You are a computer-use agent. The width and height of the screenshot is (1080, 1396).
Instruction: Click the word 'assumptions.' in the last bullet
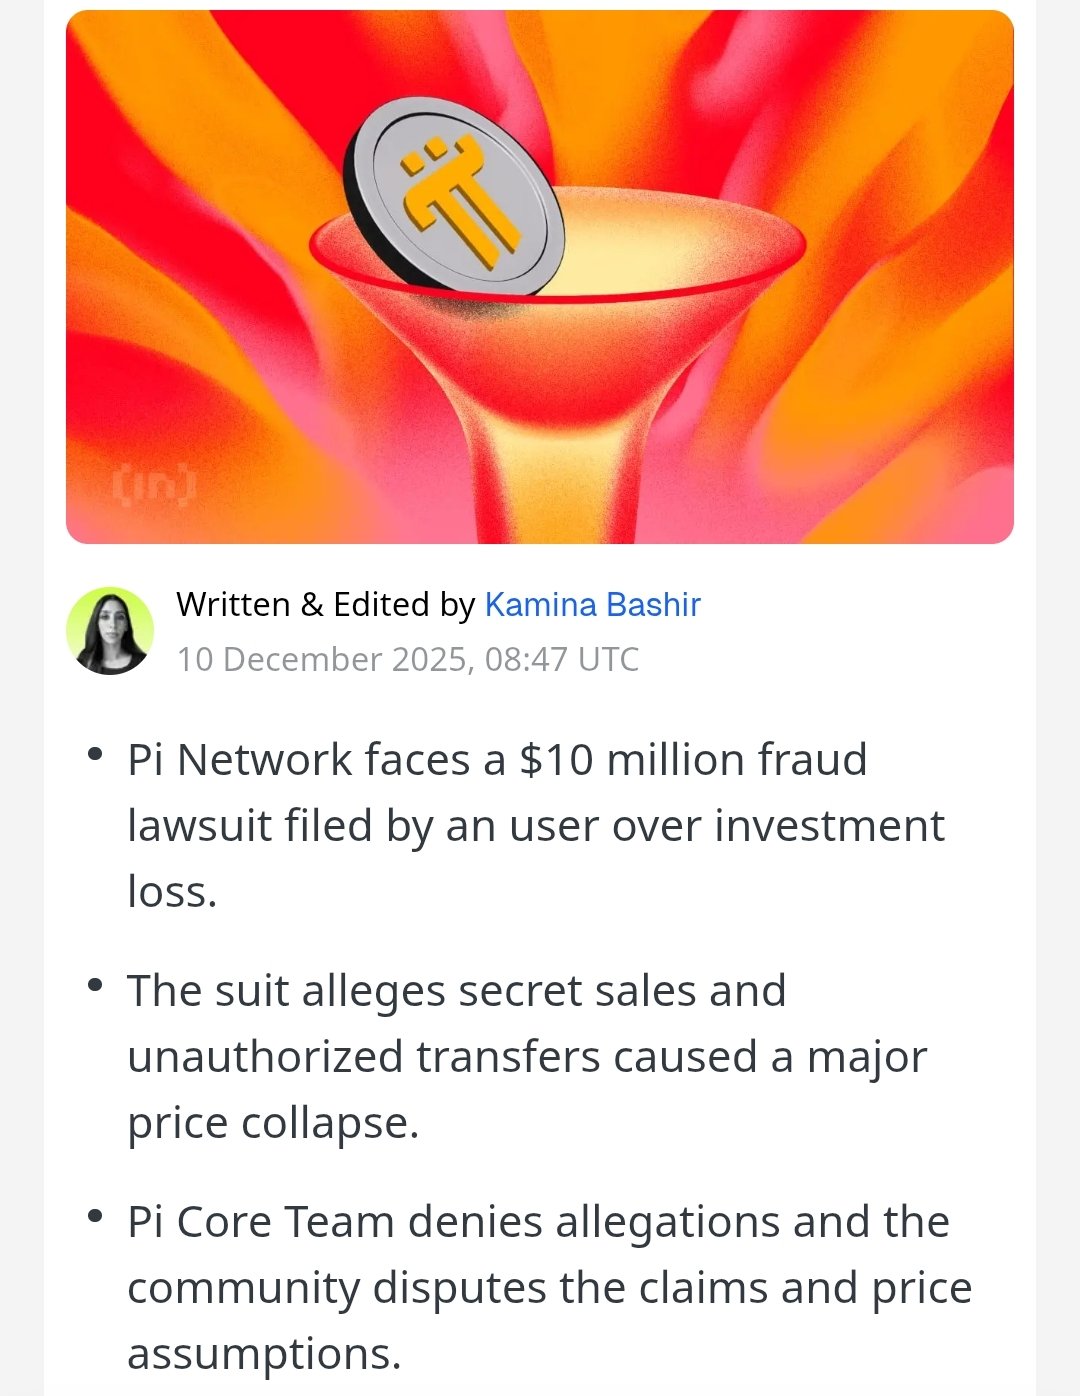click(x=264, y=1353)
